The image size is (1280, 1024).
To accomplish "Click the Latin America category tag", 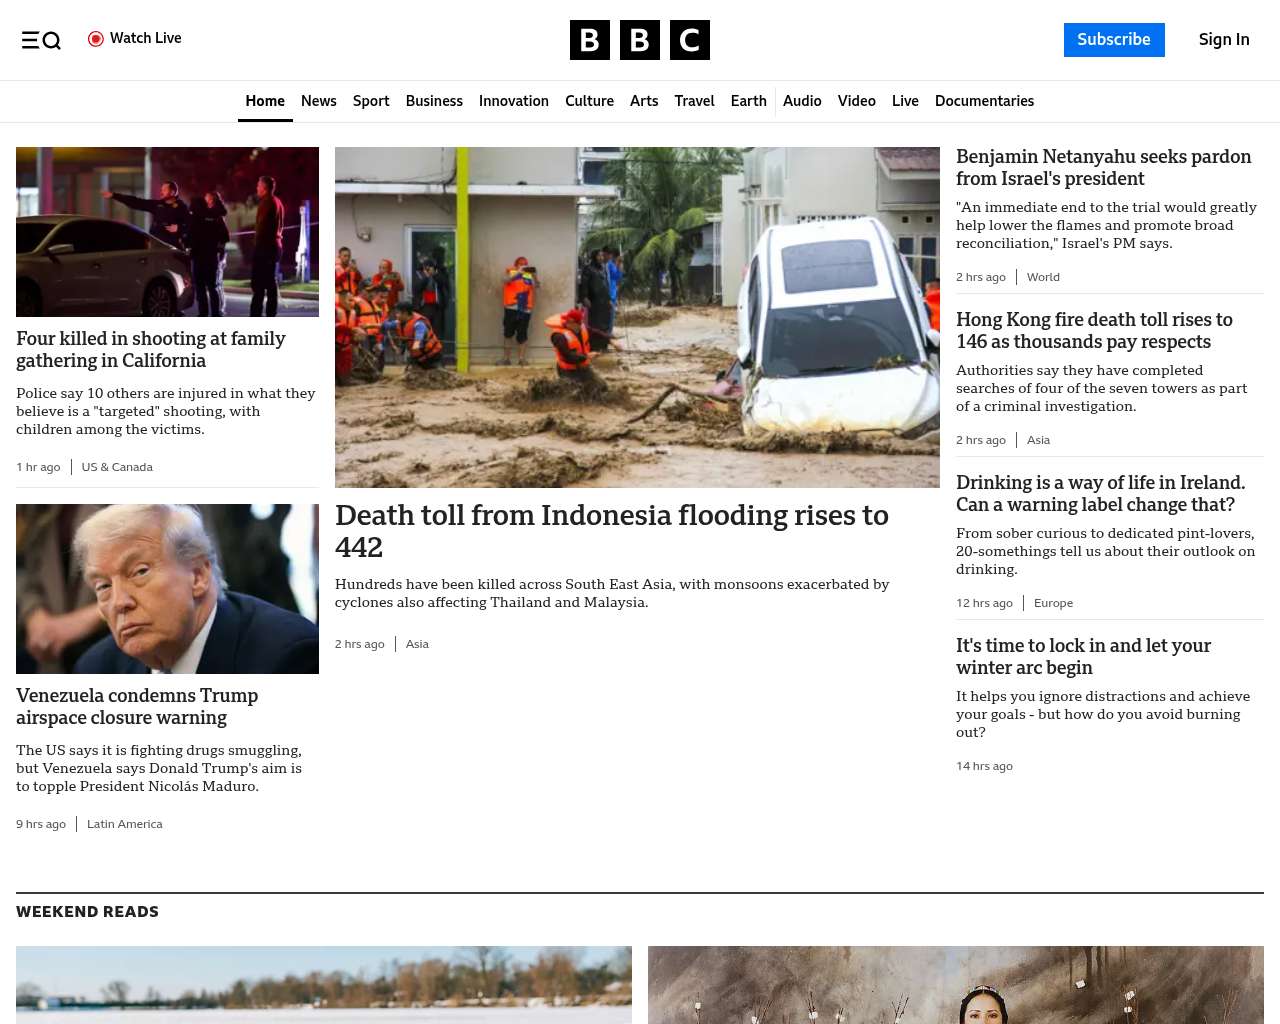I will (124, 824).
